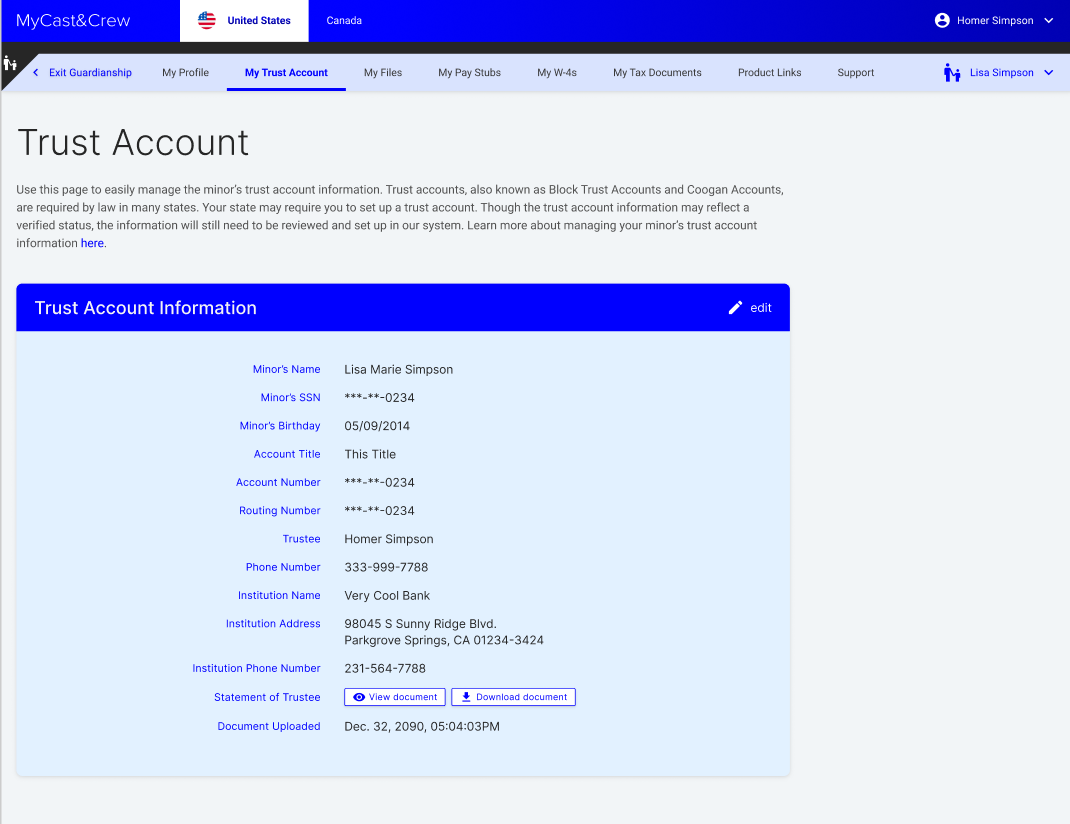Click the Lisa Simpson name in nav bar
This screenshot has height=824, width=1070.
pos(1002,72)
